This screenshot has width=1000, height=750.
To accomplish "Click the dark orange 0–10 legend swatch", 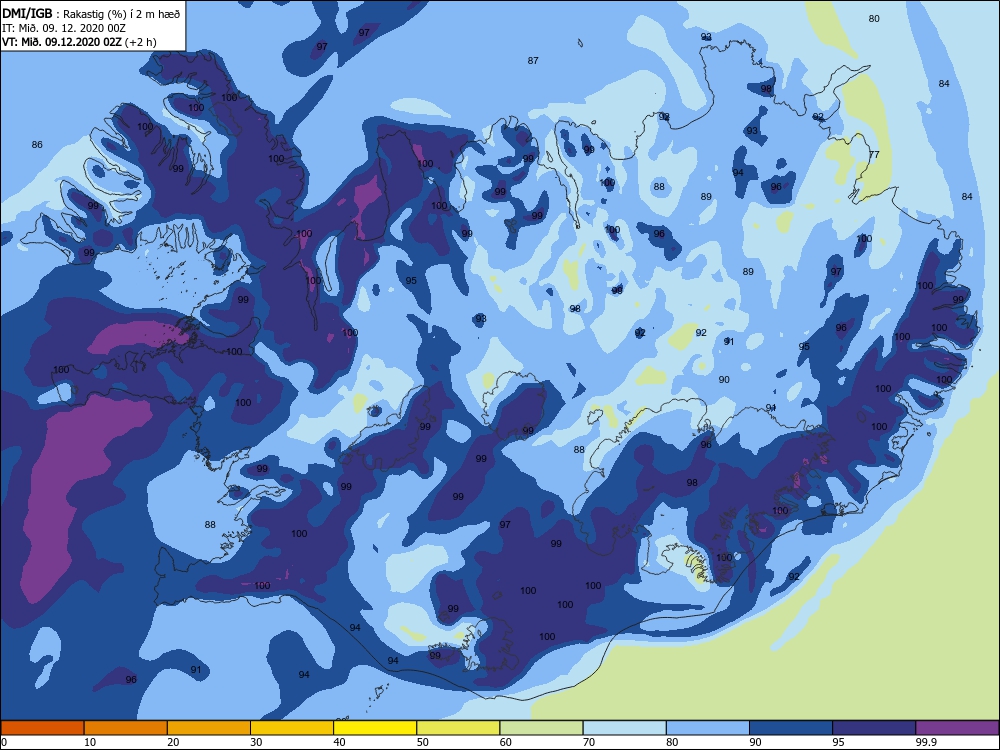I will [42, 728].
